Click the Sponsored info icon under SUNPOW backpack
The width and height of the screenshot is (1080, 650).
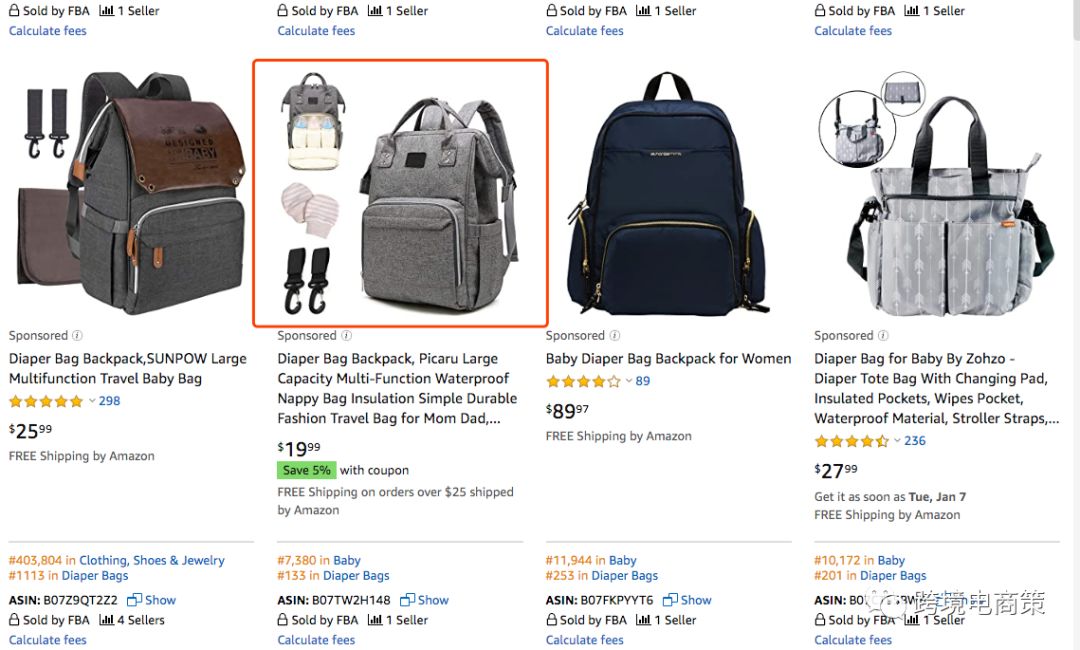78,336
